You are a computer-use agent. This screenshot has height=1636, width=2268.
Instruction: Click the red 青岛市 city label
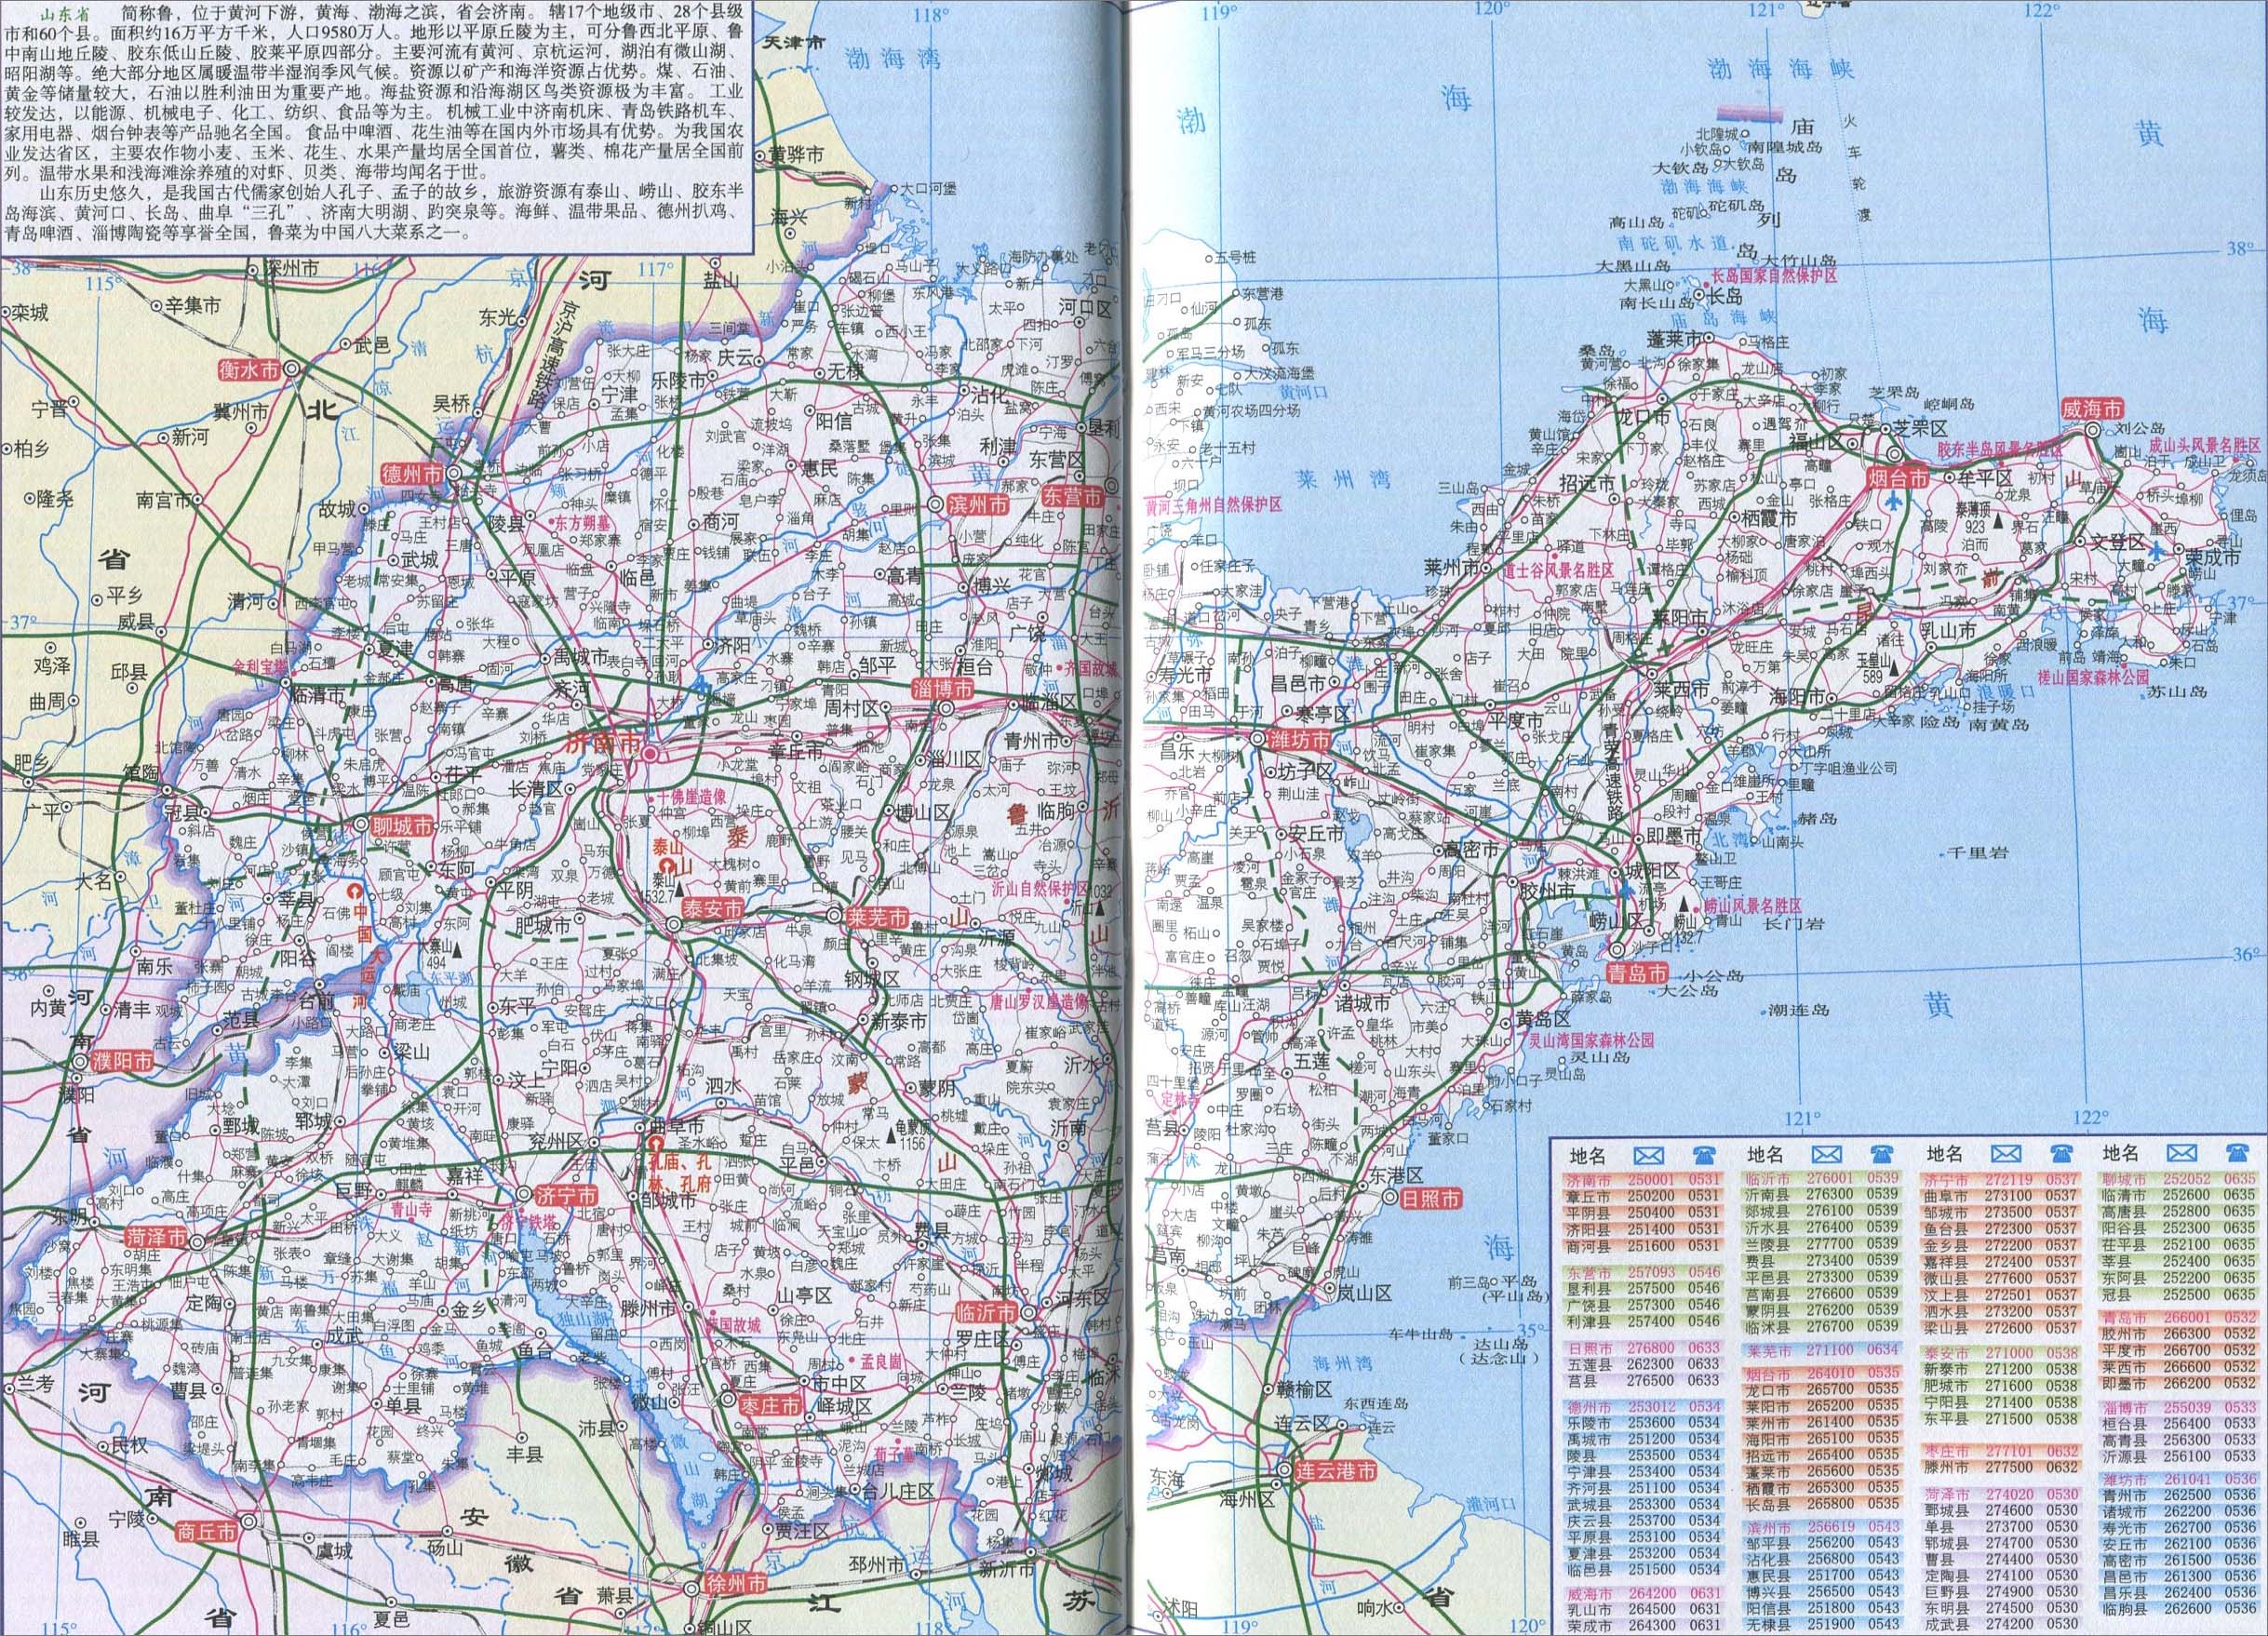(x=1638, y=973)
